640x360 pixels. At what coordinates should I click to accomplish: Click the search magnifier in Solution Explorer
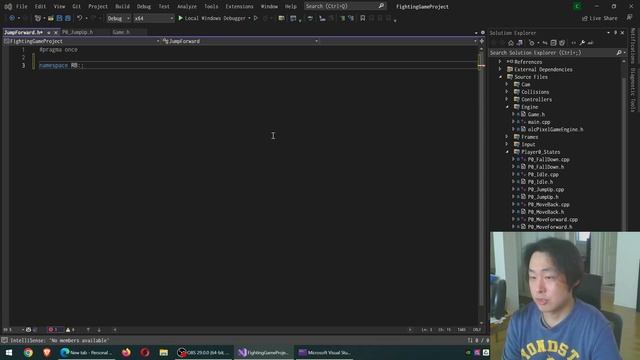pyautogui.click(x=619, y=53)
